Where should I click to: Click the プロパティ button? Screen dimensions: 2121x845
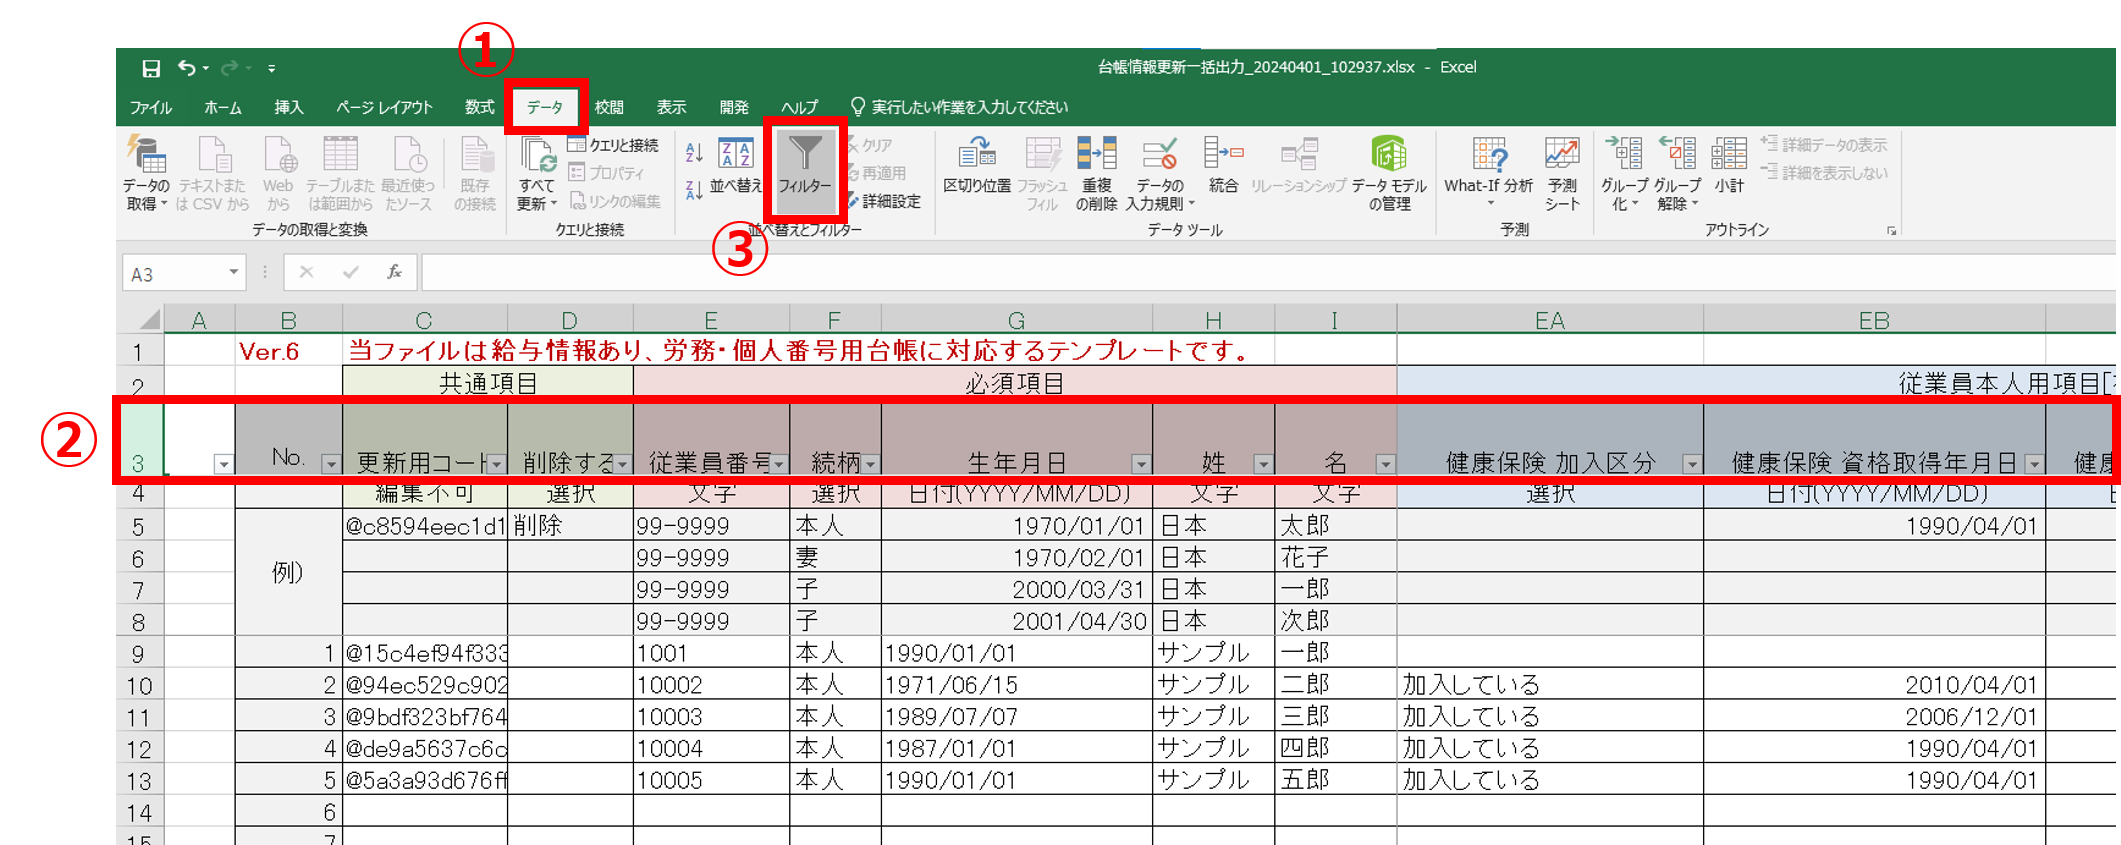pos(606,173)
